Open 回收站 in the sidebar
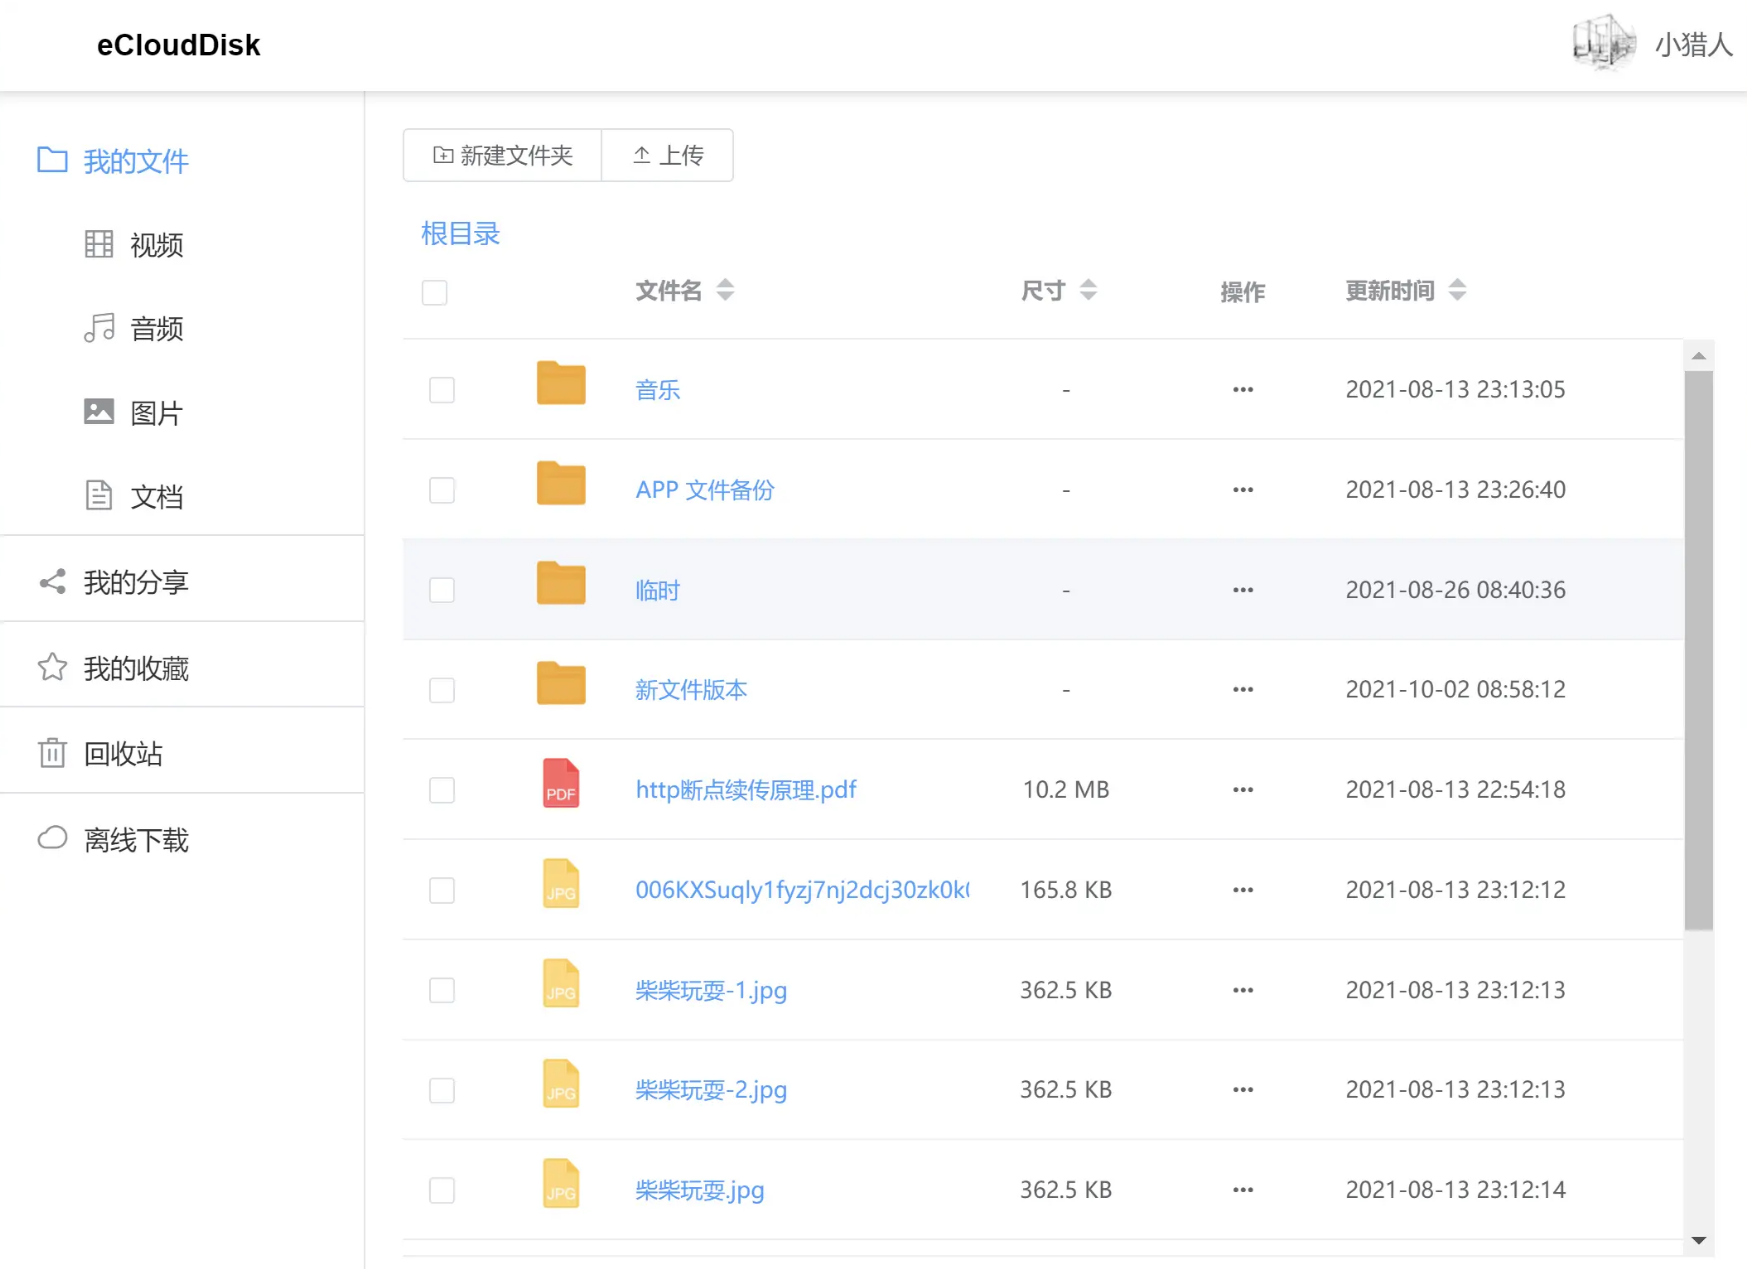The image size is (1747, 1269). tap(123, 754)
